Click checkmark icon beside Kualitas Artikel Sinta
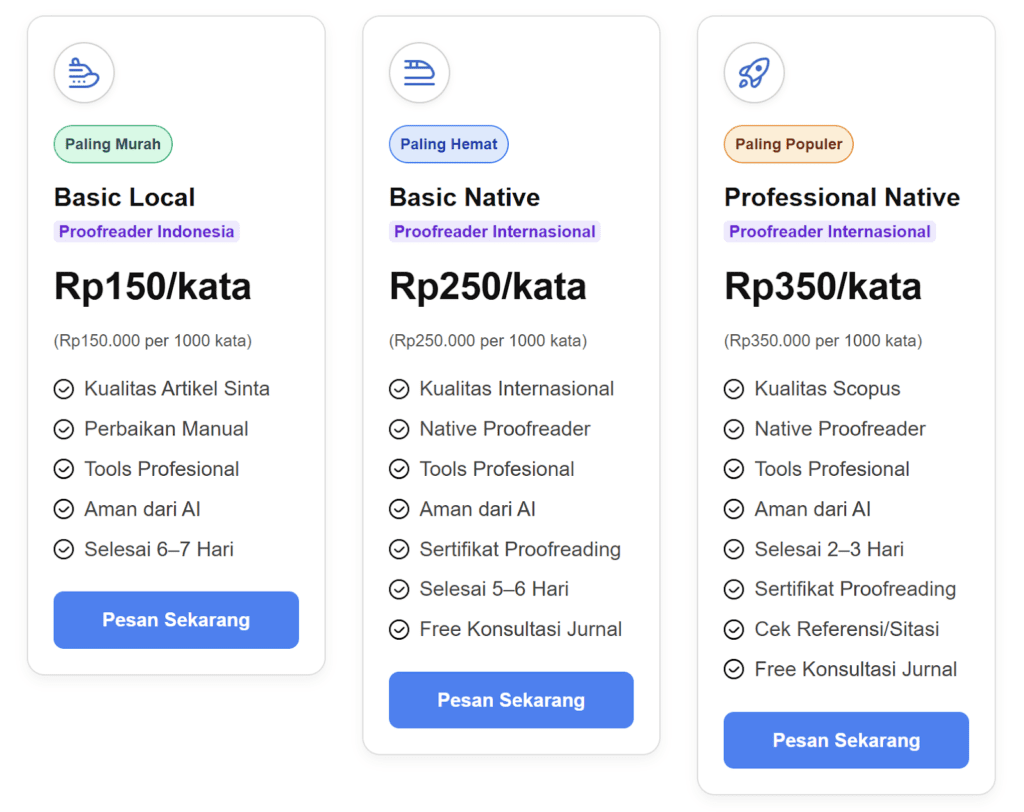This screenshot has width=1024, height=812. [x=64, y=389]
